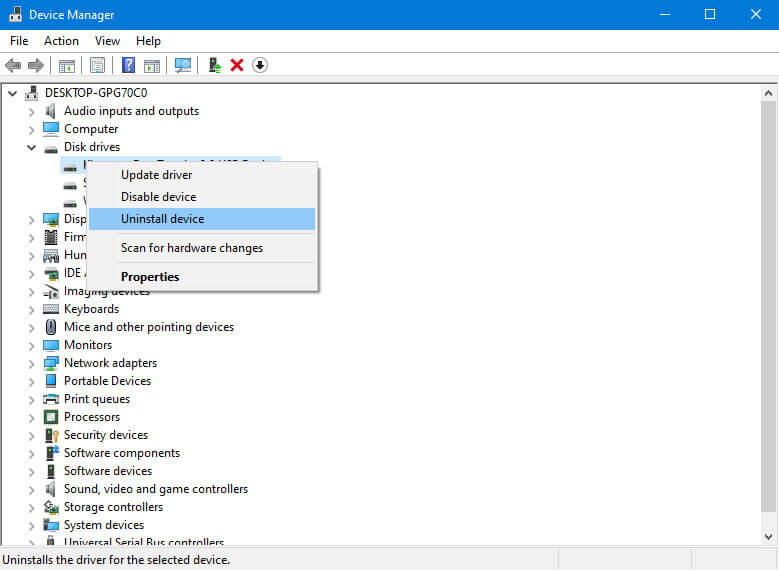Select the Imaging devices tree item
Screen dimensions: 779x570
point(106,291)
